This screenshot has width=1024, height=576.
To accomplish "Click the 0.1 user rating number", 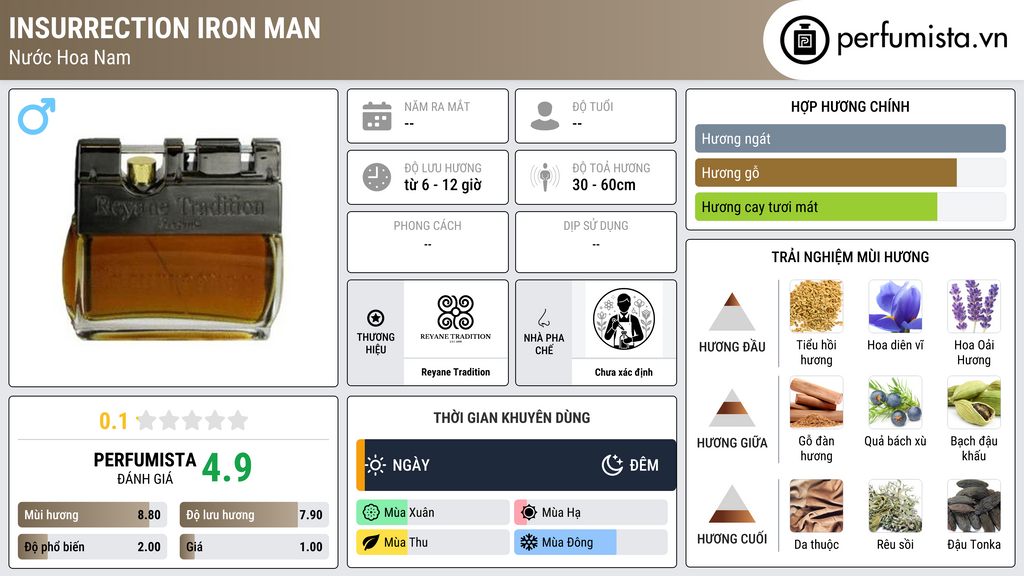I will click(113, 421).
